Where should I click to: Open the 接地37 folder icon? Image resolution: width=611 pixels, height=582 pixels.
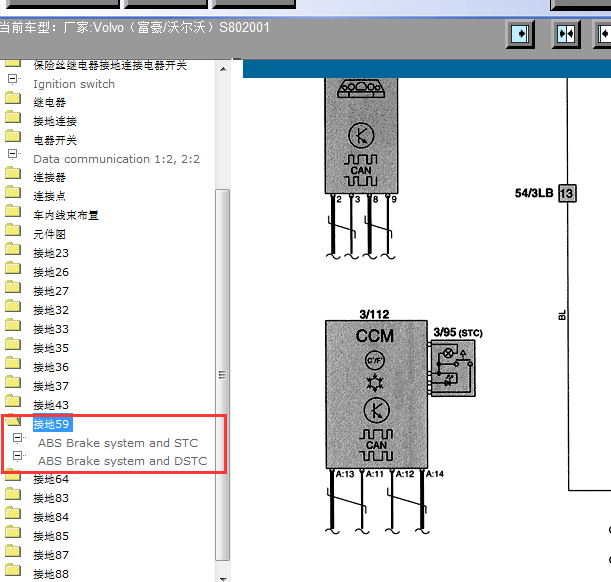13,383
